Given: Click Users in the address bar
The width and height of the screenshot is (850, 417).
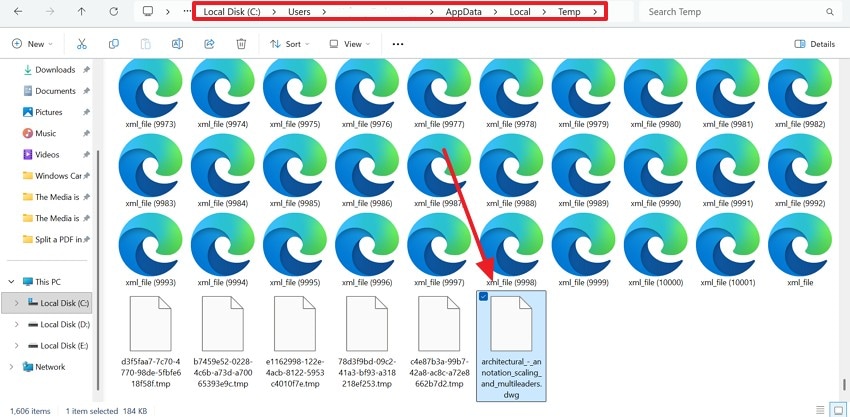Looking at the screenshot, I should pos(299,11).
